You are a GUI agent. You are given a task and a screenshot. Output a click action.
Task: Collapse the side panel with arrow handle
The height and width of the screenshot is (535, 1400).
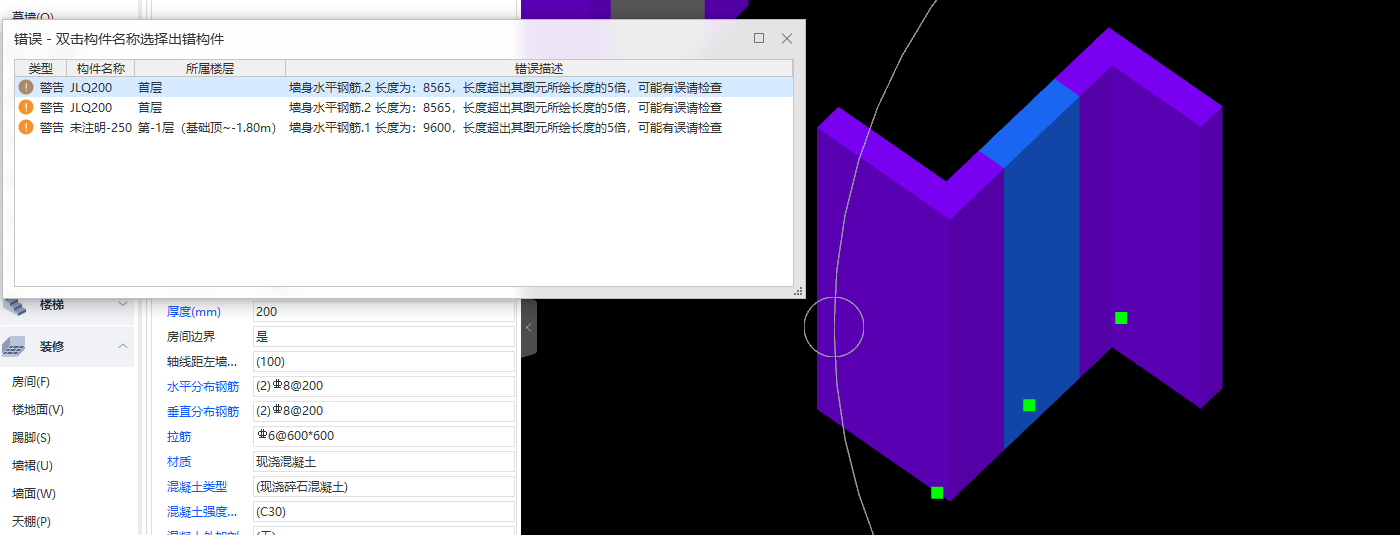coord(528,327)
